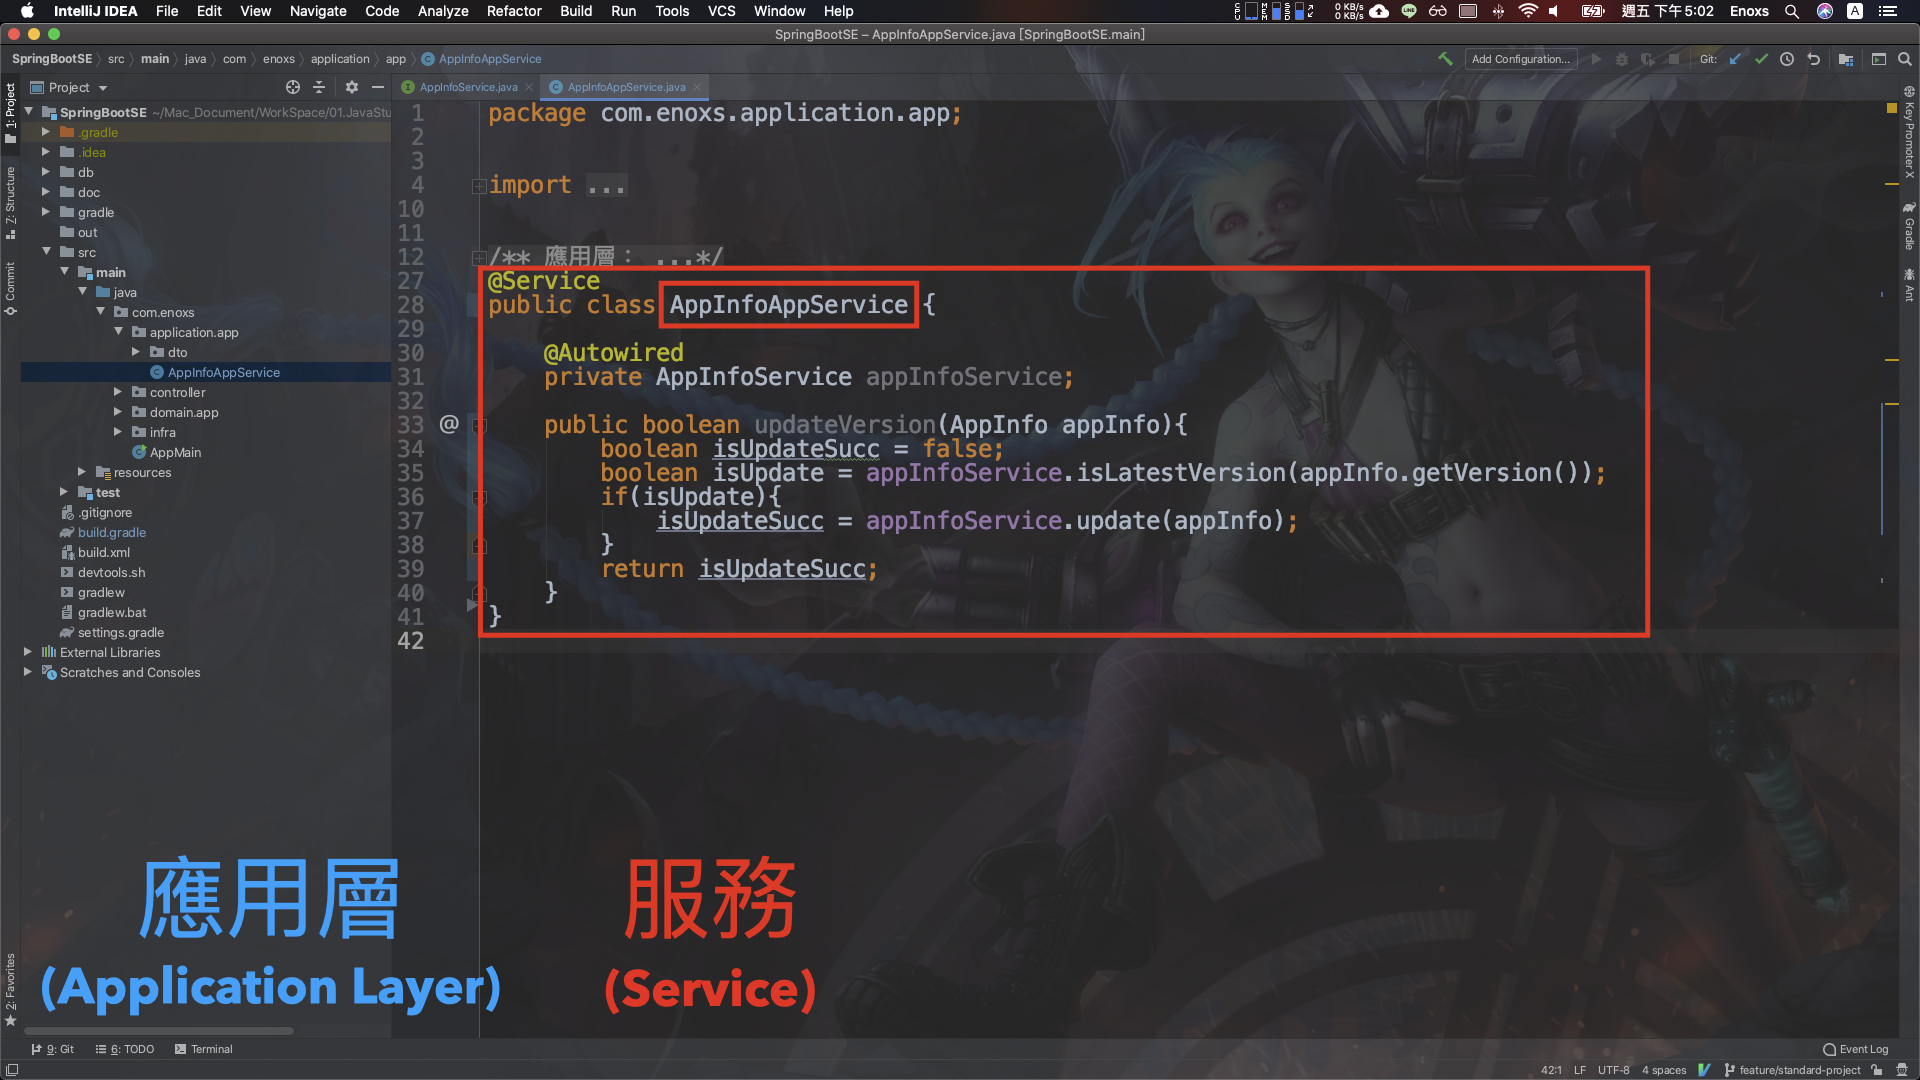
Task: Open Project panel settings gear
Action: (351, 87)
